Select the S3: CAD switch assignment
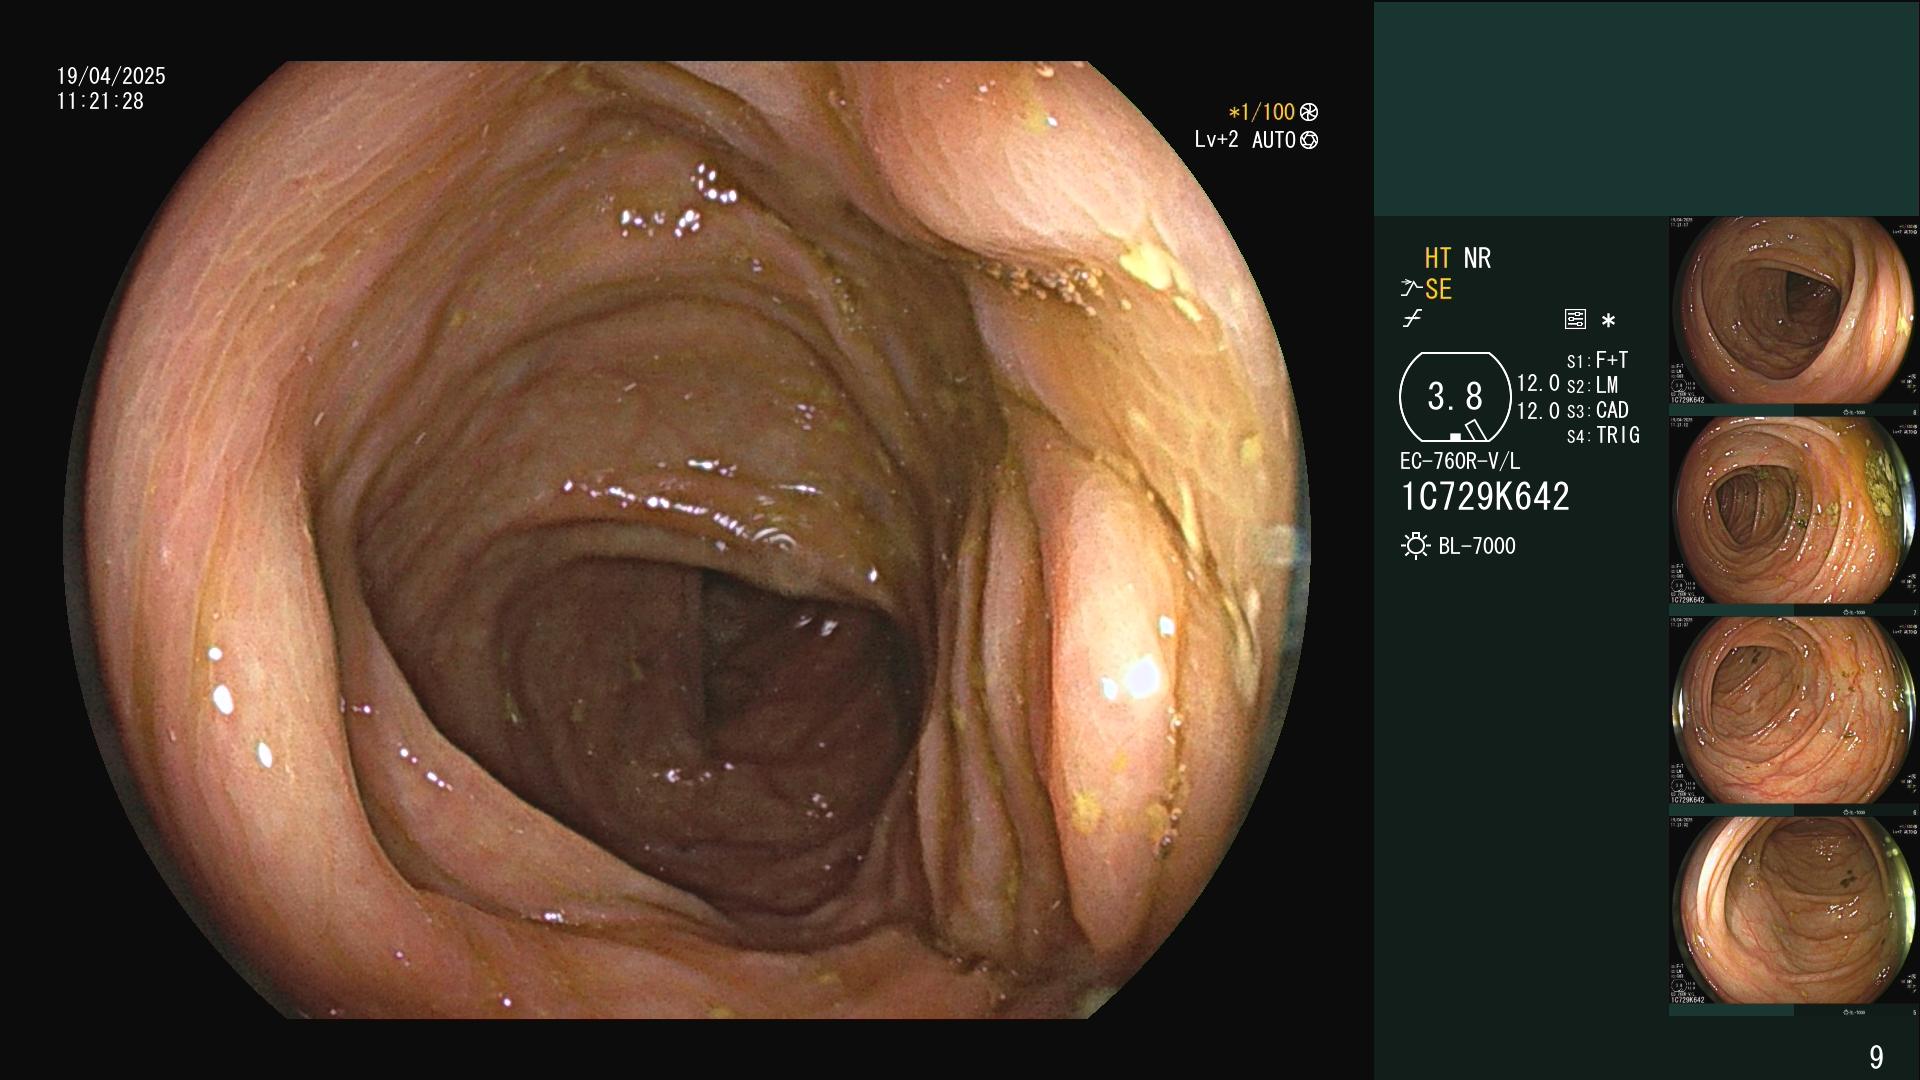This screenshot has height=1080, width=1920. (1597, 410)
